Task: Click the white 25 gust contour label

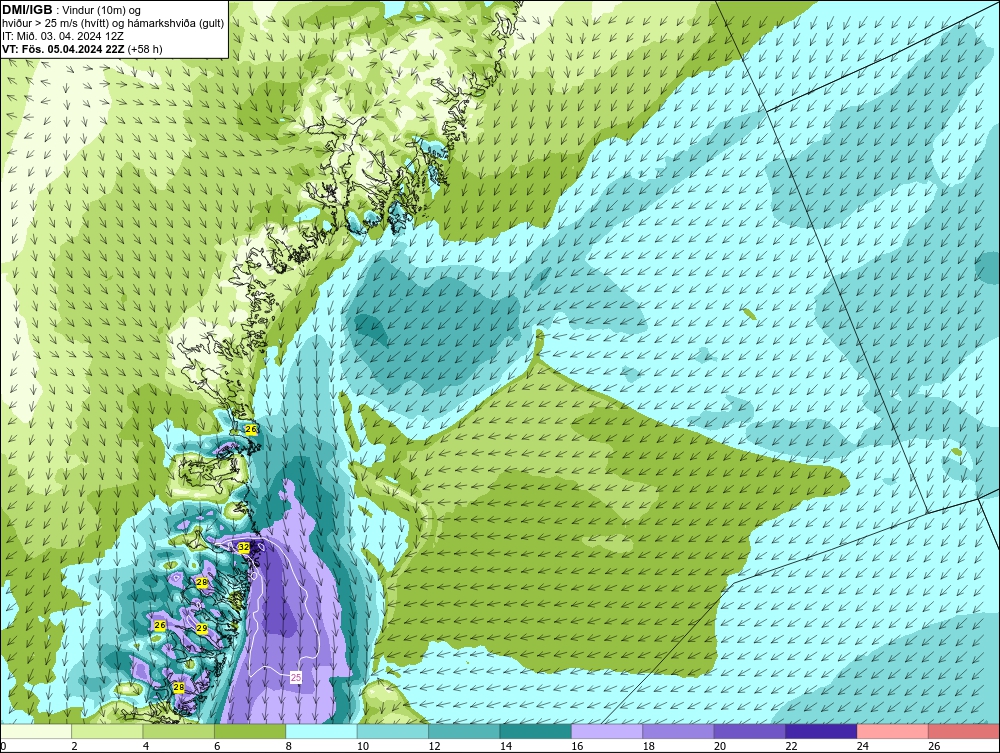Action: click(296, 677)
